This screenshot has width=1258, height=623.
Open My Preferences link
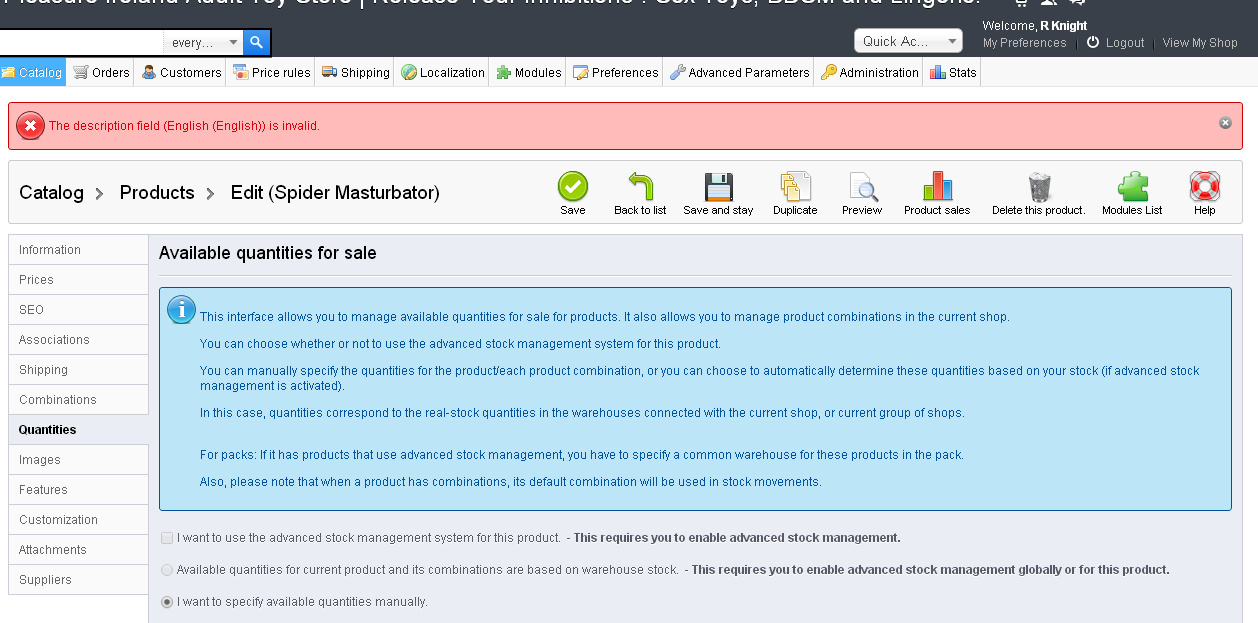[1024, 43]
